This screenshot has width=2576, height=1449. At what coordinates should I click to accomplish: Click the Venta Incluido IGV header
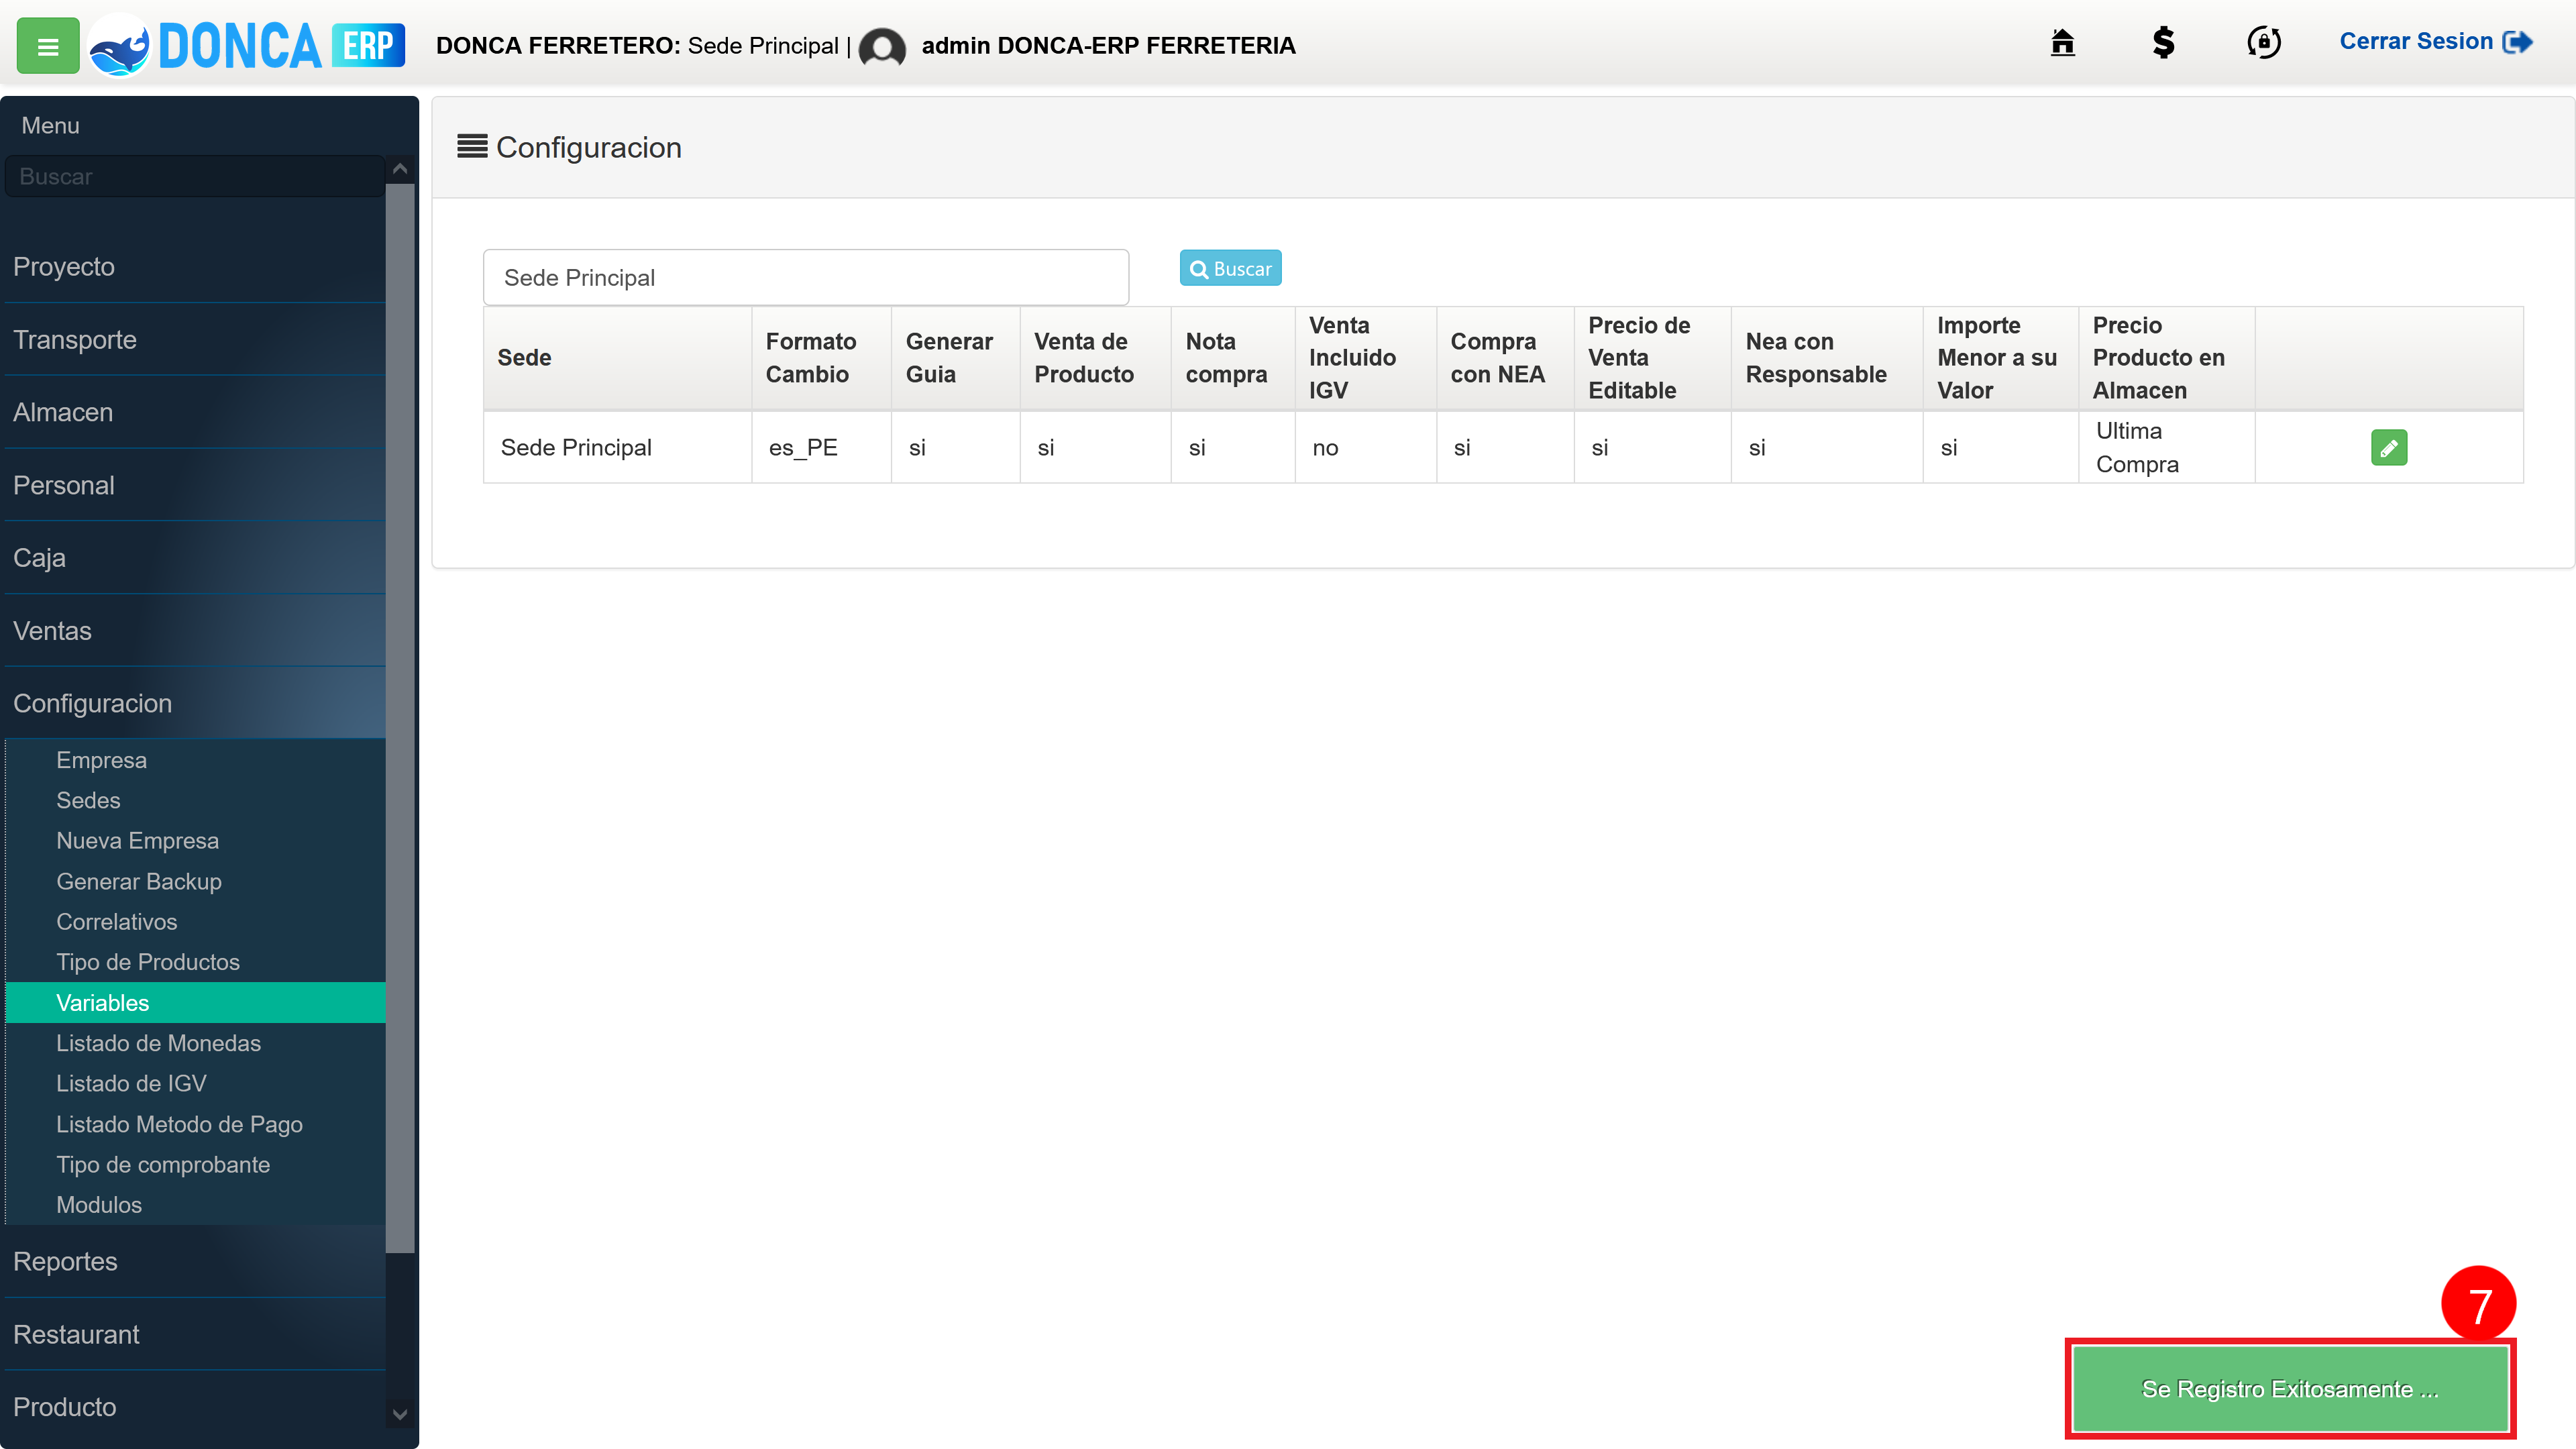1365,358
